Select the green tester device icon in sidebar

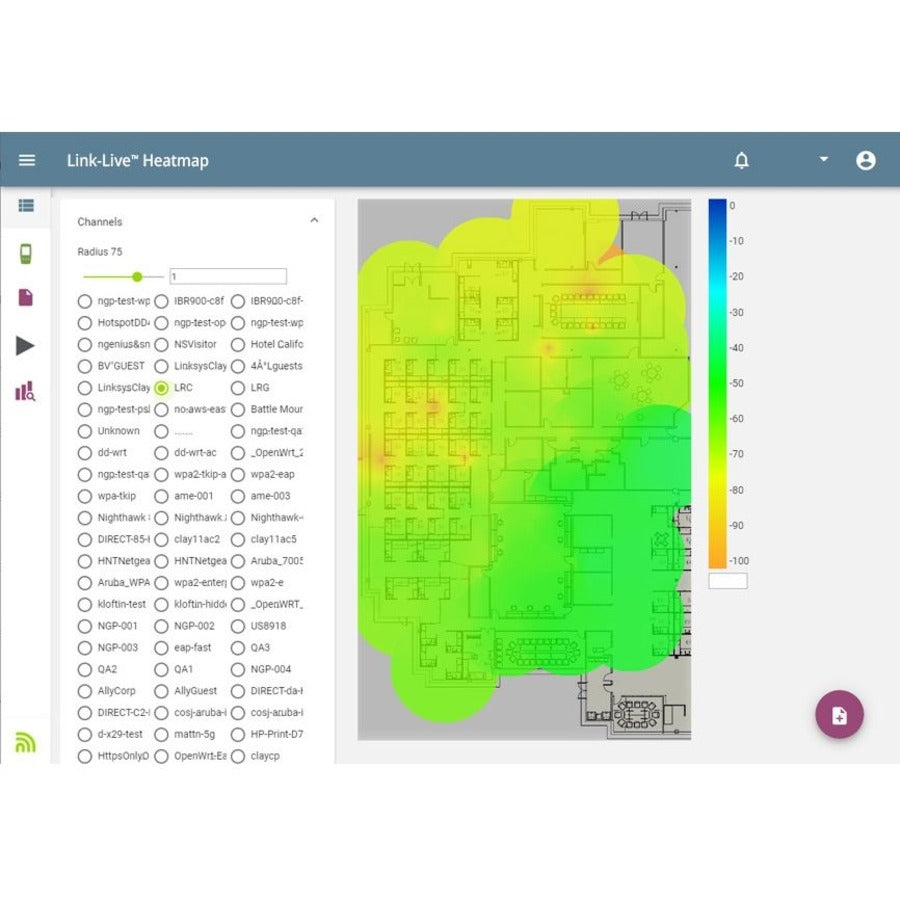(x=24, y=253)
